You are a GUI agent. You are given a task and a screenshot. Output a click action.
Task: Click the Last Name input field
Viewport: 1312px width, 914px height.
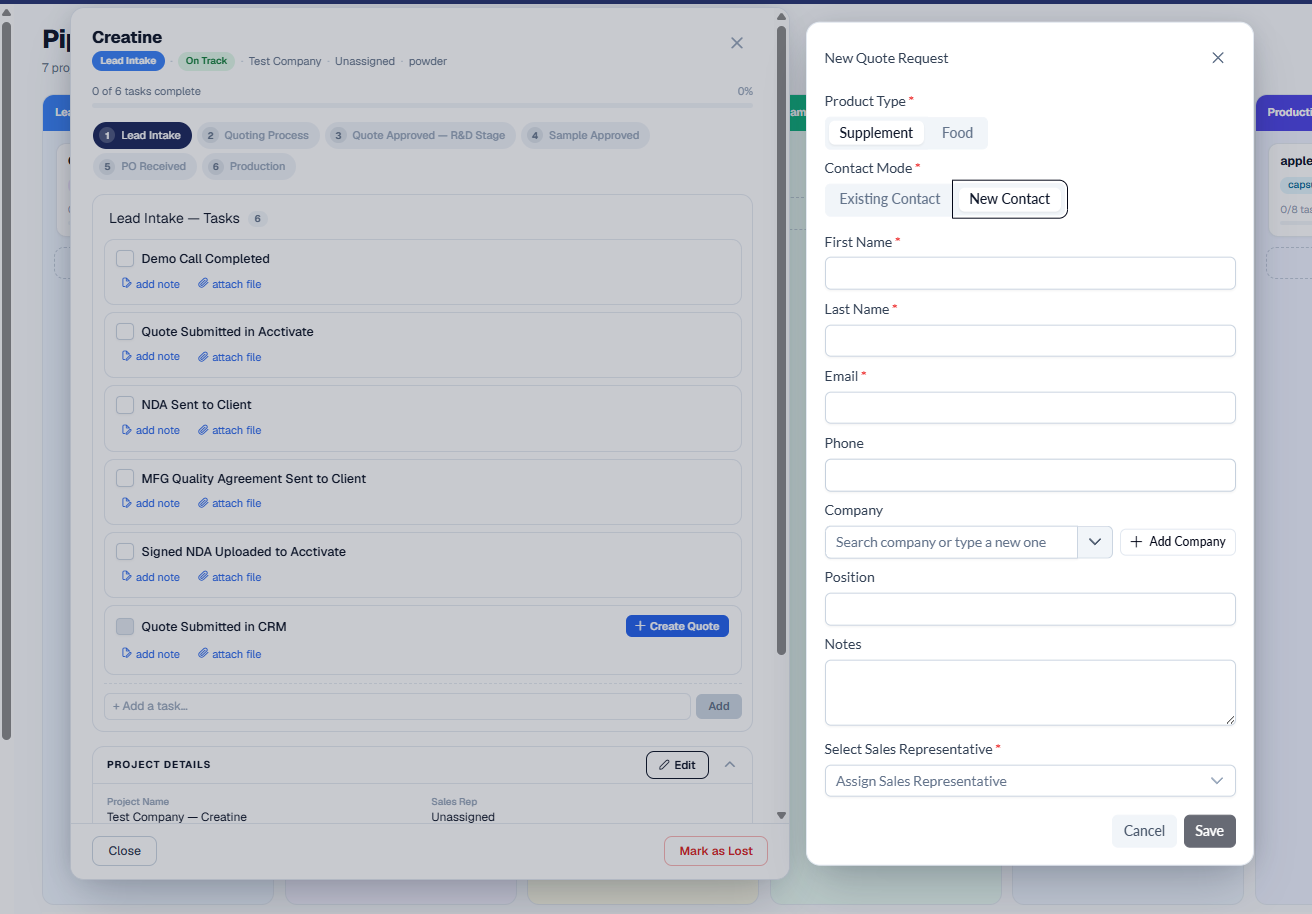point(1030,341)
